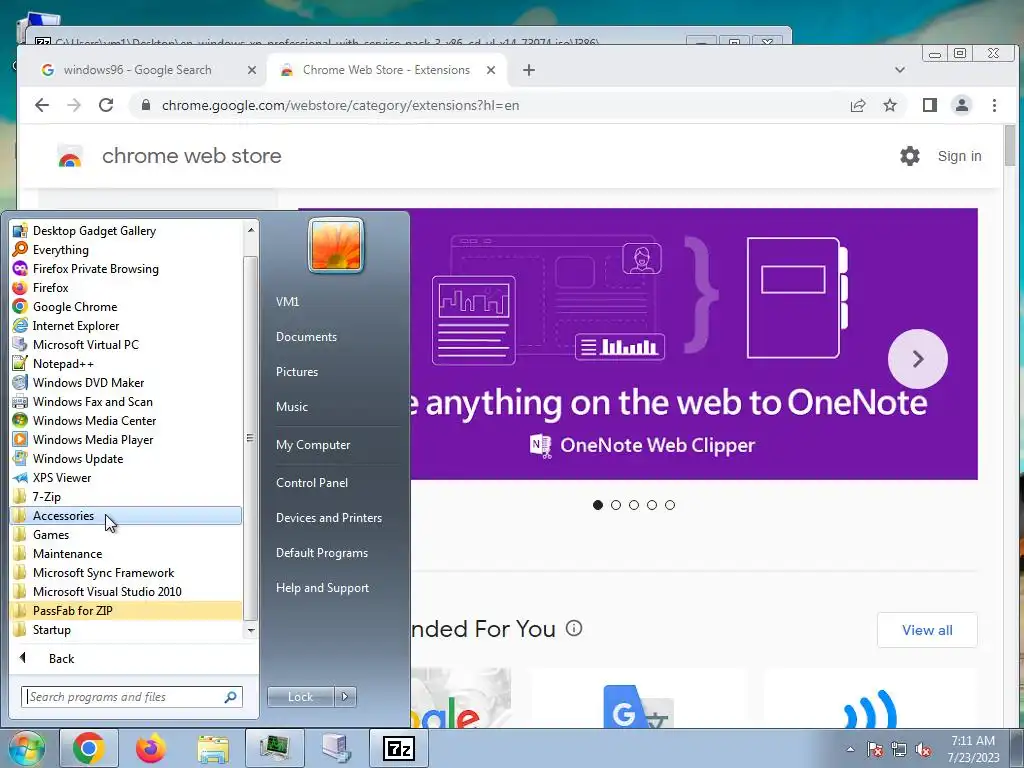Click the volume muted tray icon
The width and height of the screenshot is (1024, 768).
coord(923,750)
